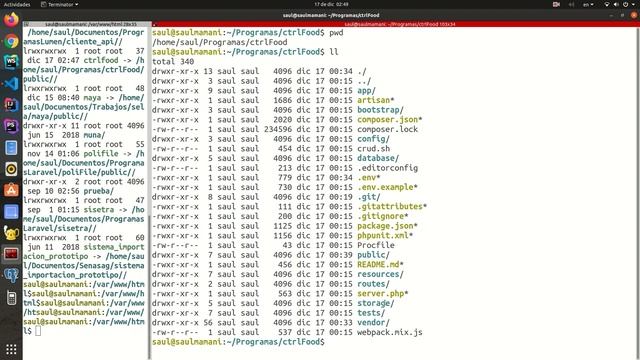Screen dimensions: 640x360
Task: Launch Google Chrome from the dock
Action: click(x=11, y=41)
